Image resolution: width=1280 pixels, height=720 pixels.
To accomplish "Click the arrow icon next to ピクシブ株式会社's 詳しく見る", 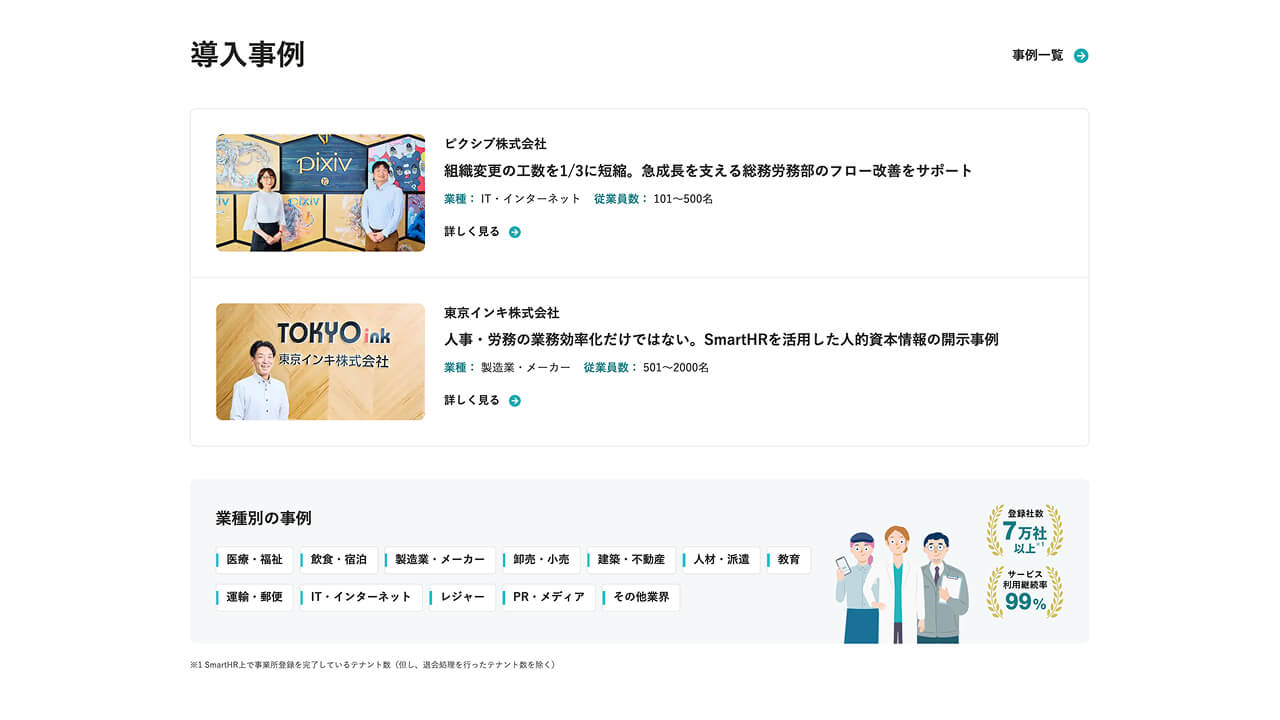I will (x=513, y=231).
